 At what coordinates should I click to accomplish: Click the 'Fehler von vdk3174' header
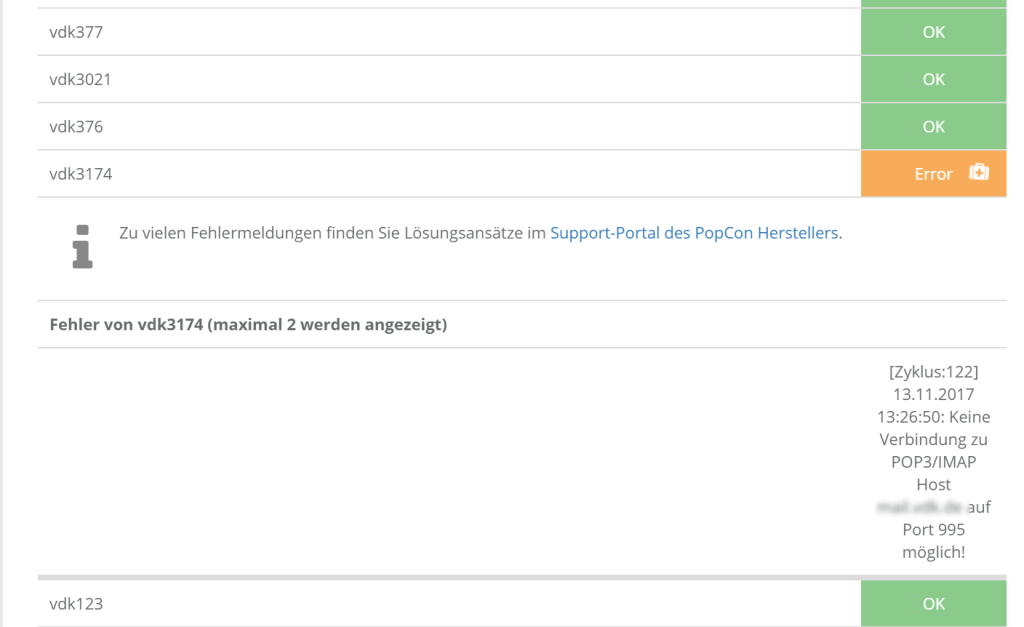[247, 325]
